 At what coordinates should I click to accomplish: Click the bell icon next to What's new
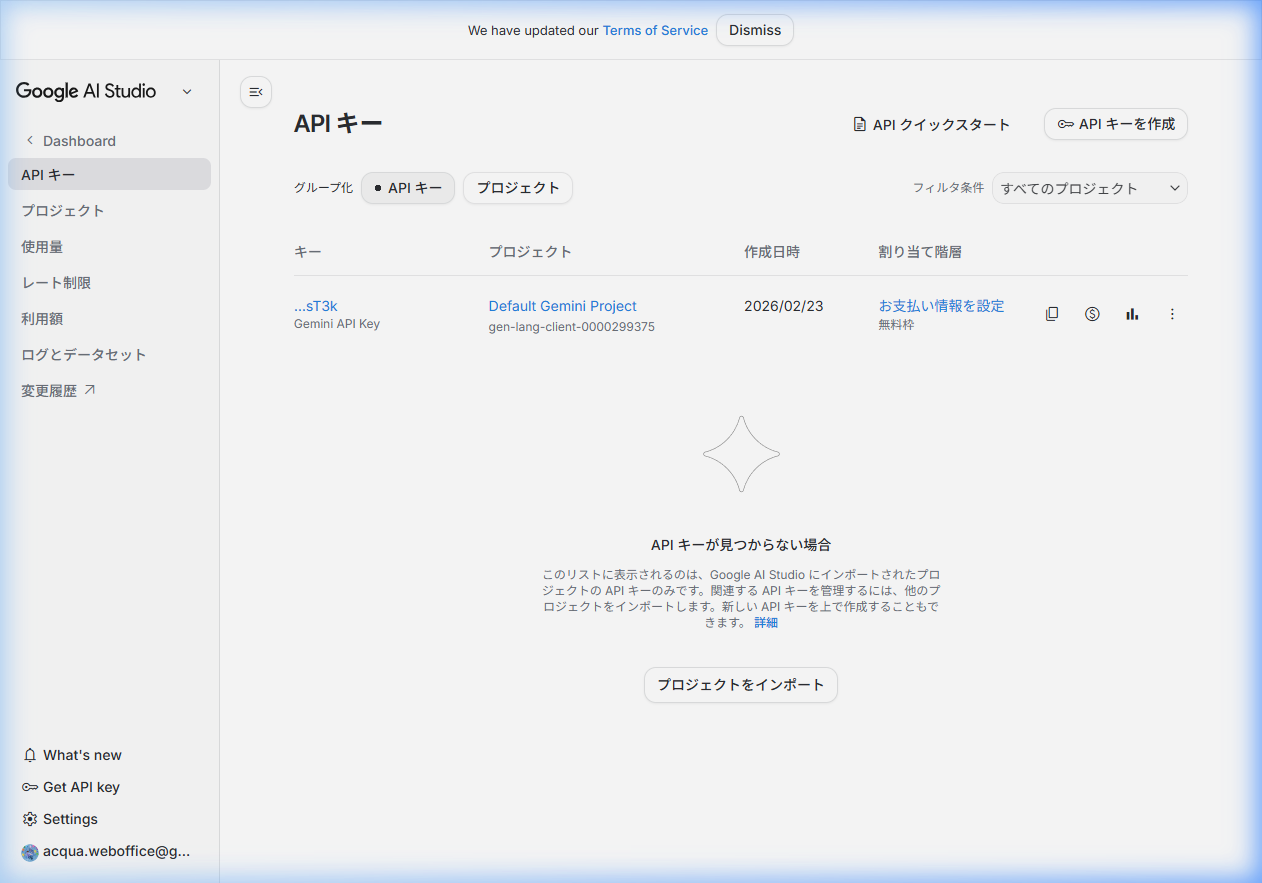point(30,755)
